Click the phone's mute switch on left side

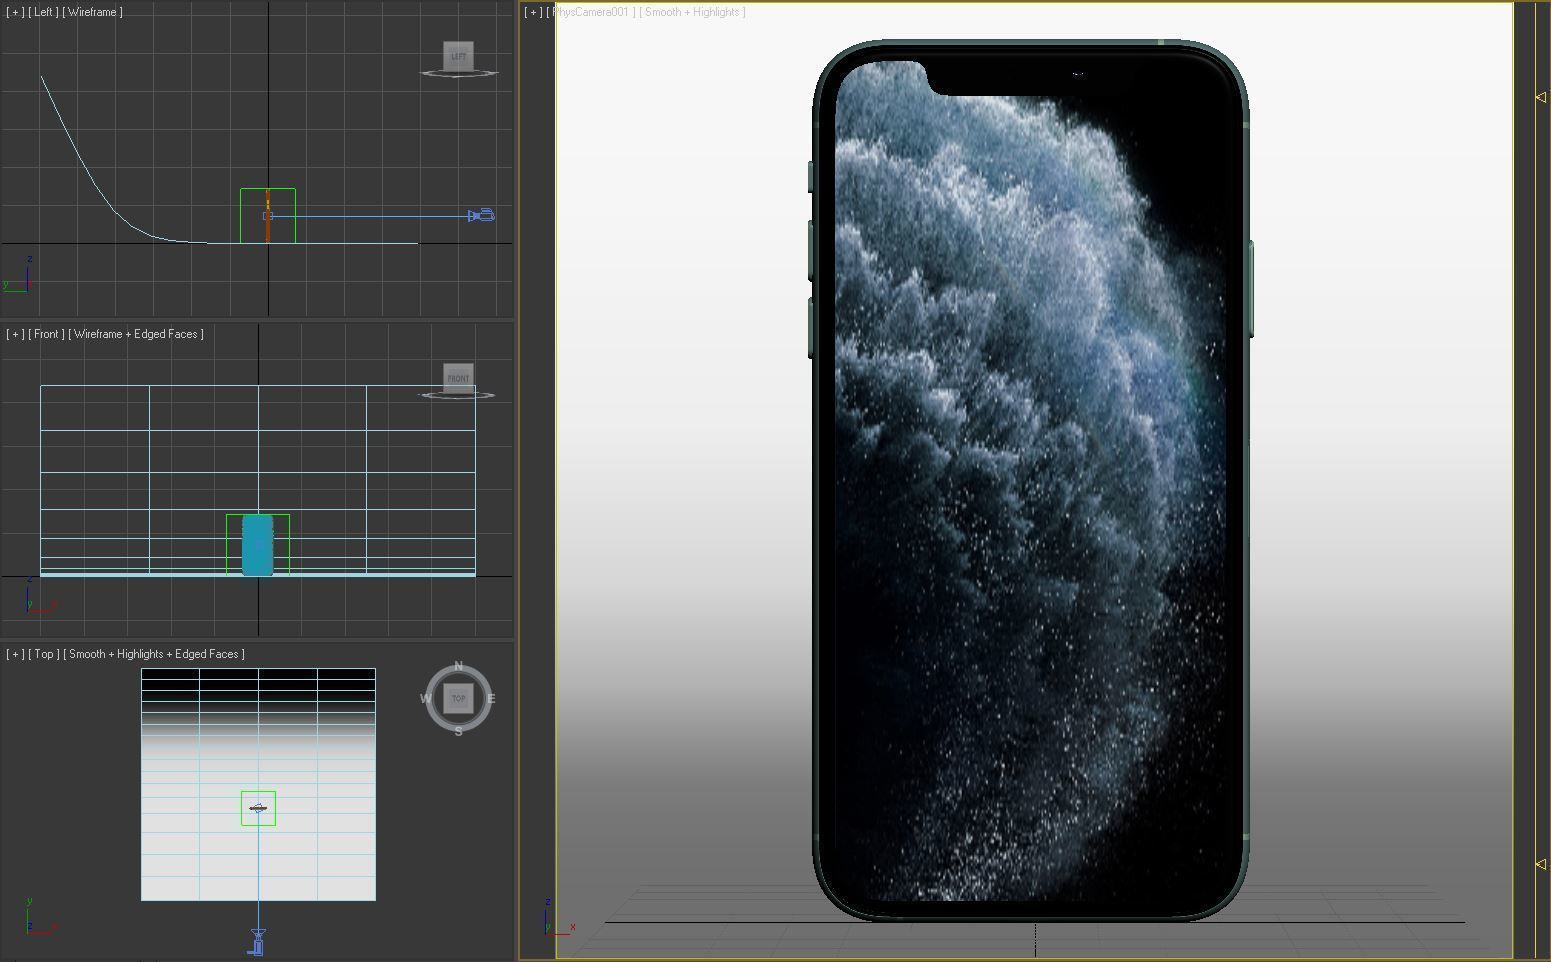(811, 177)
